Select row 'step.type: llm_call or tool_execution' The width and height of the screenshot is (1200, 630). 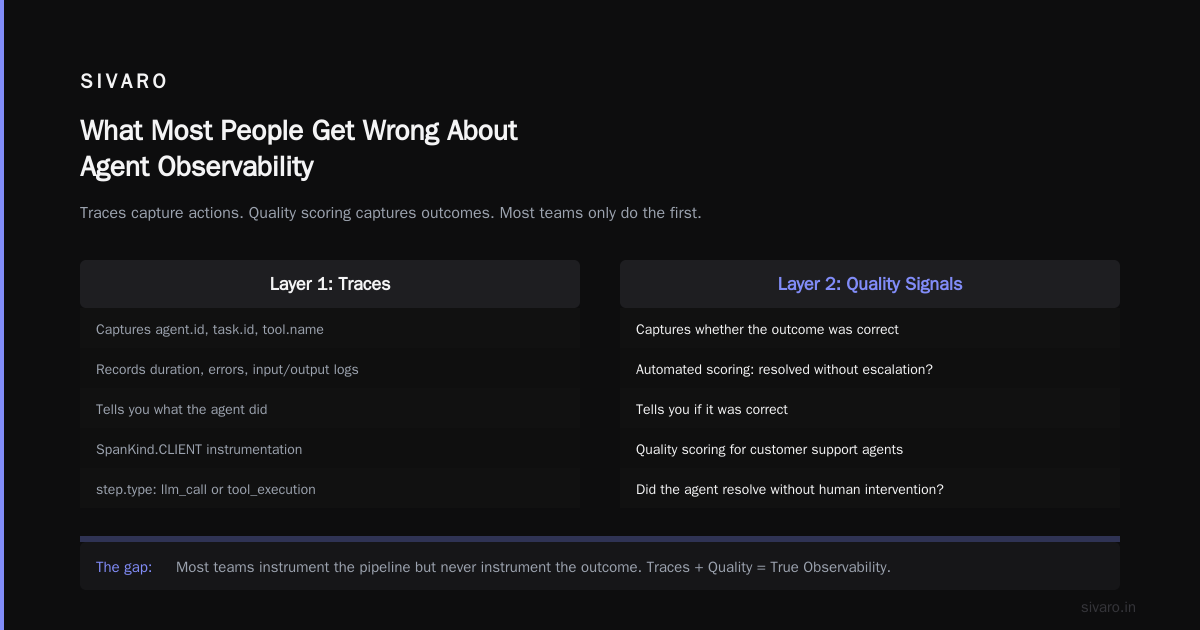coord(330,489)
